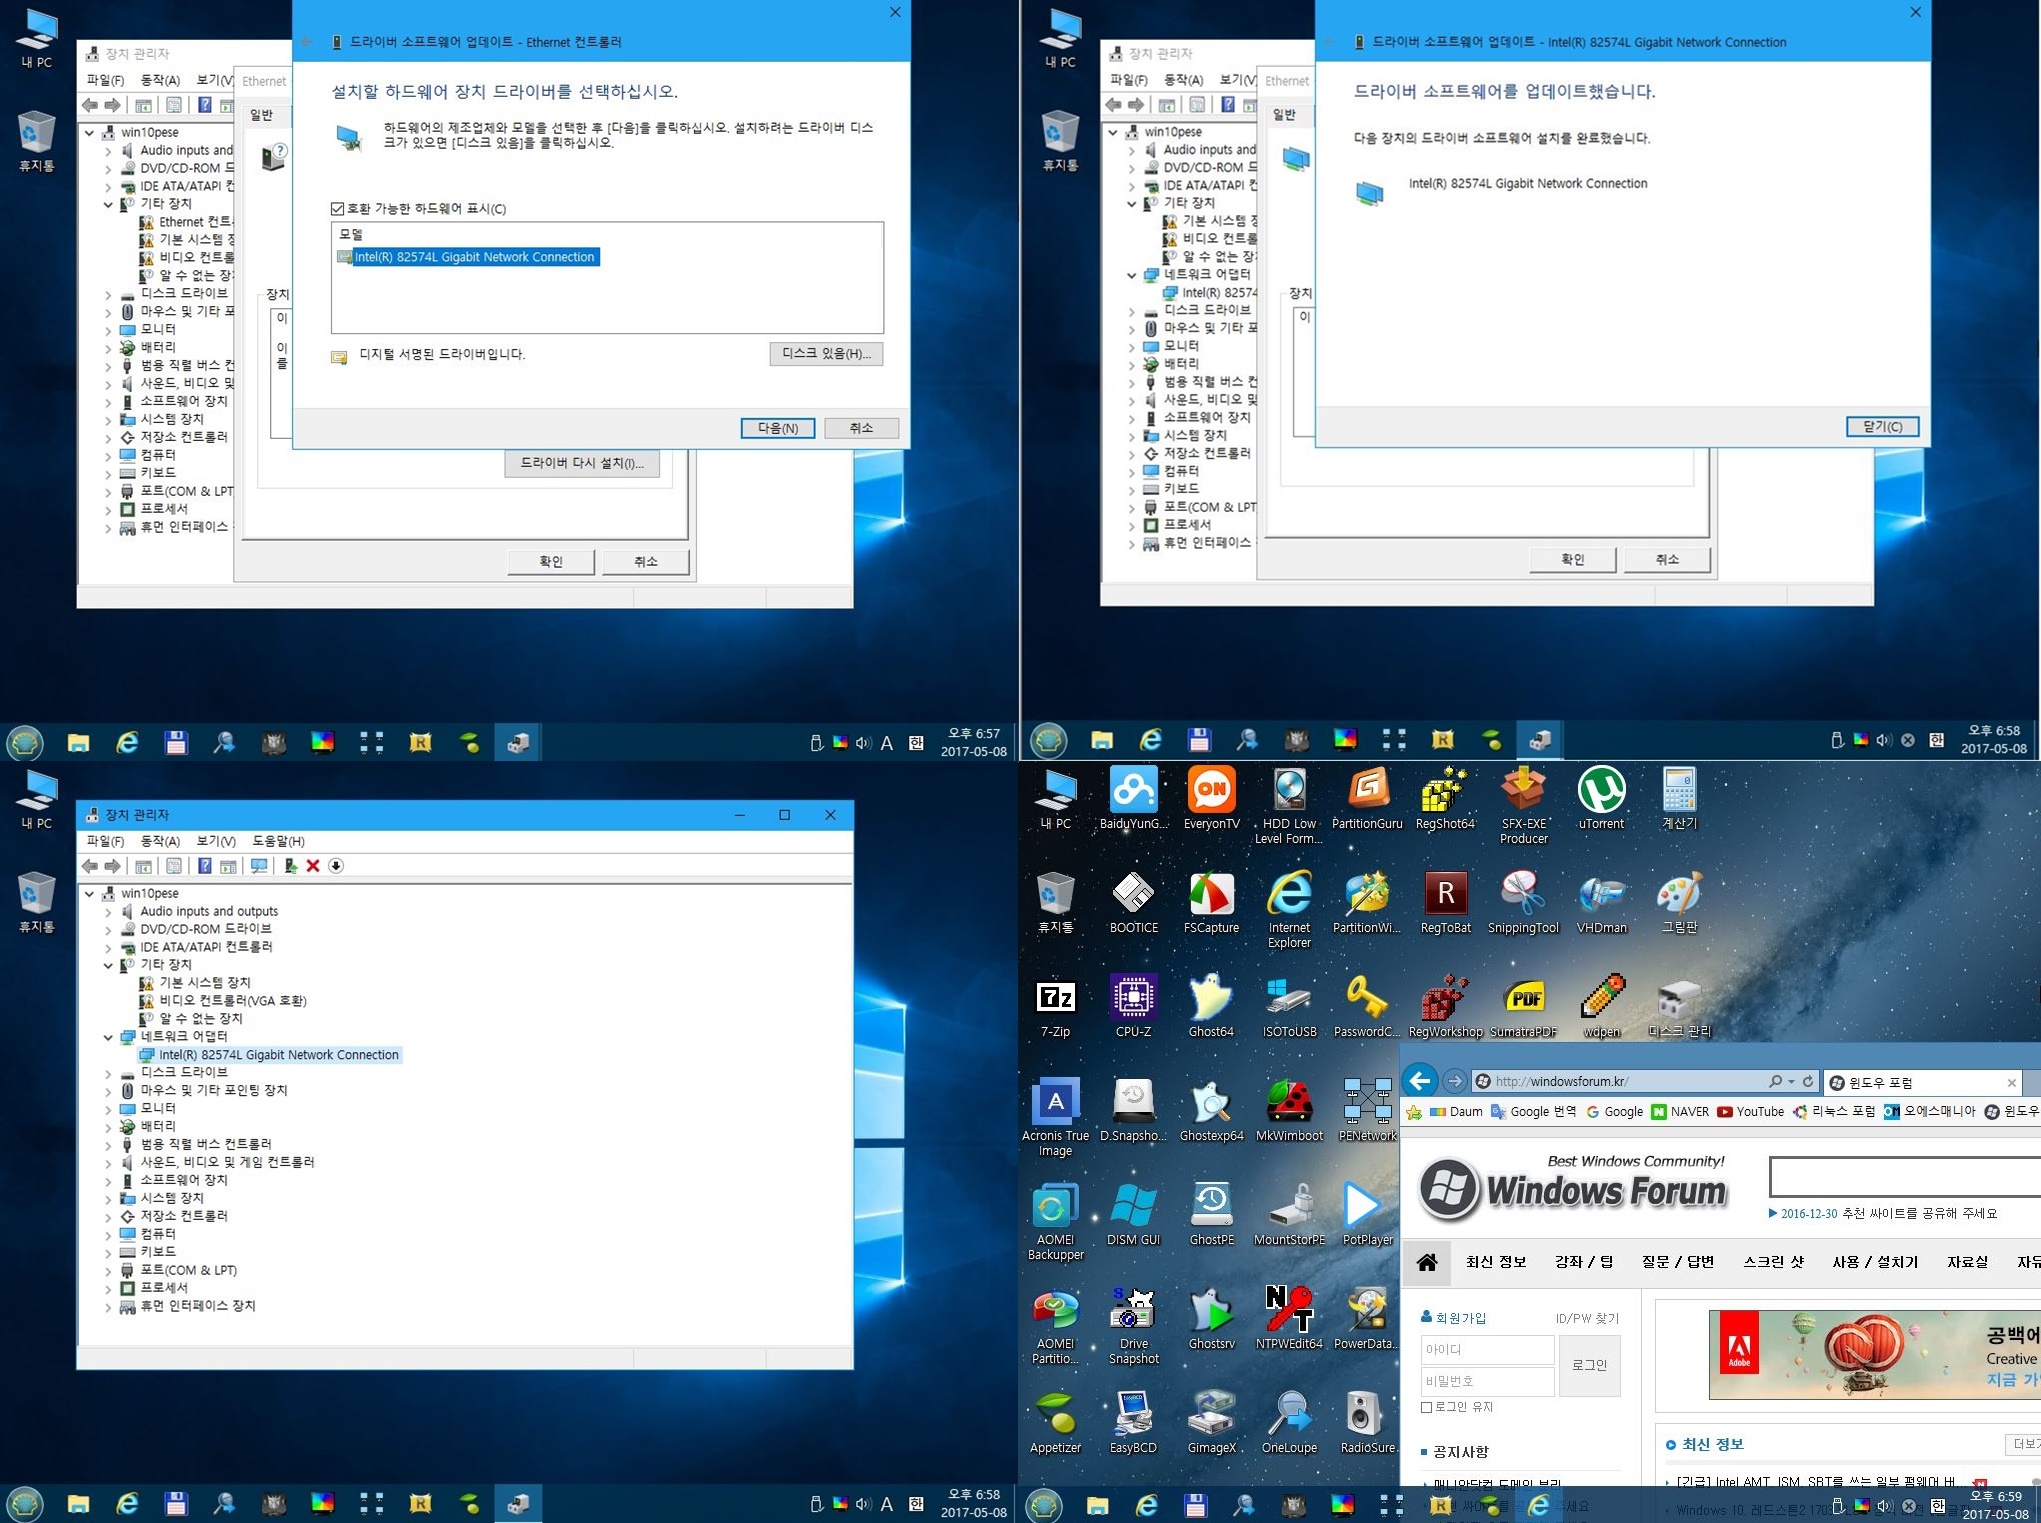Image resolution: width=2041 pixels, height=1523 pixels.
Task: Expand Audio inputs and outputs in full Device Manager
Action: [x=108, y=912]
